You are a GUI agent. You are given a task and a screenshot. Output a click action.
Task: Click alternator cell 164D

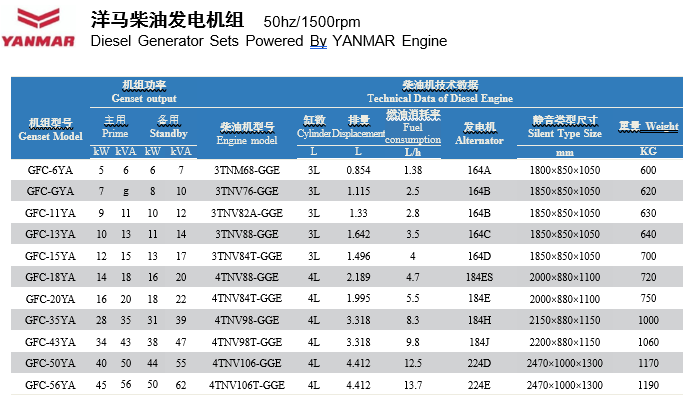479,256
